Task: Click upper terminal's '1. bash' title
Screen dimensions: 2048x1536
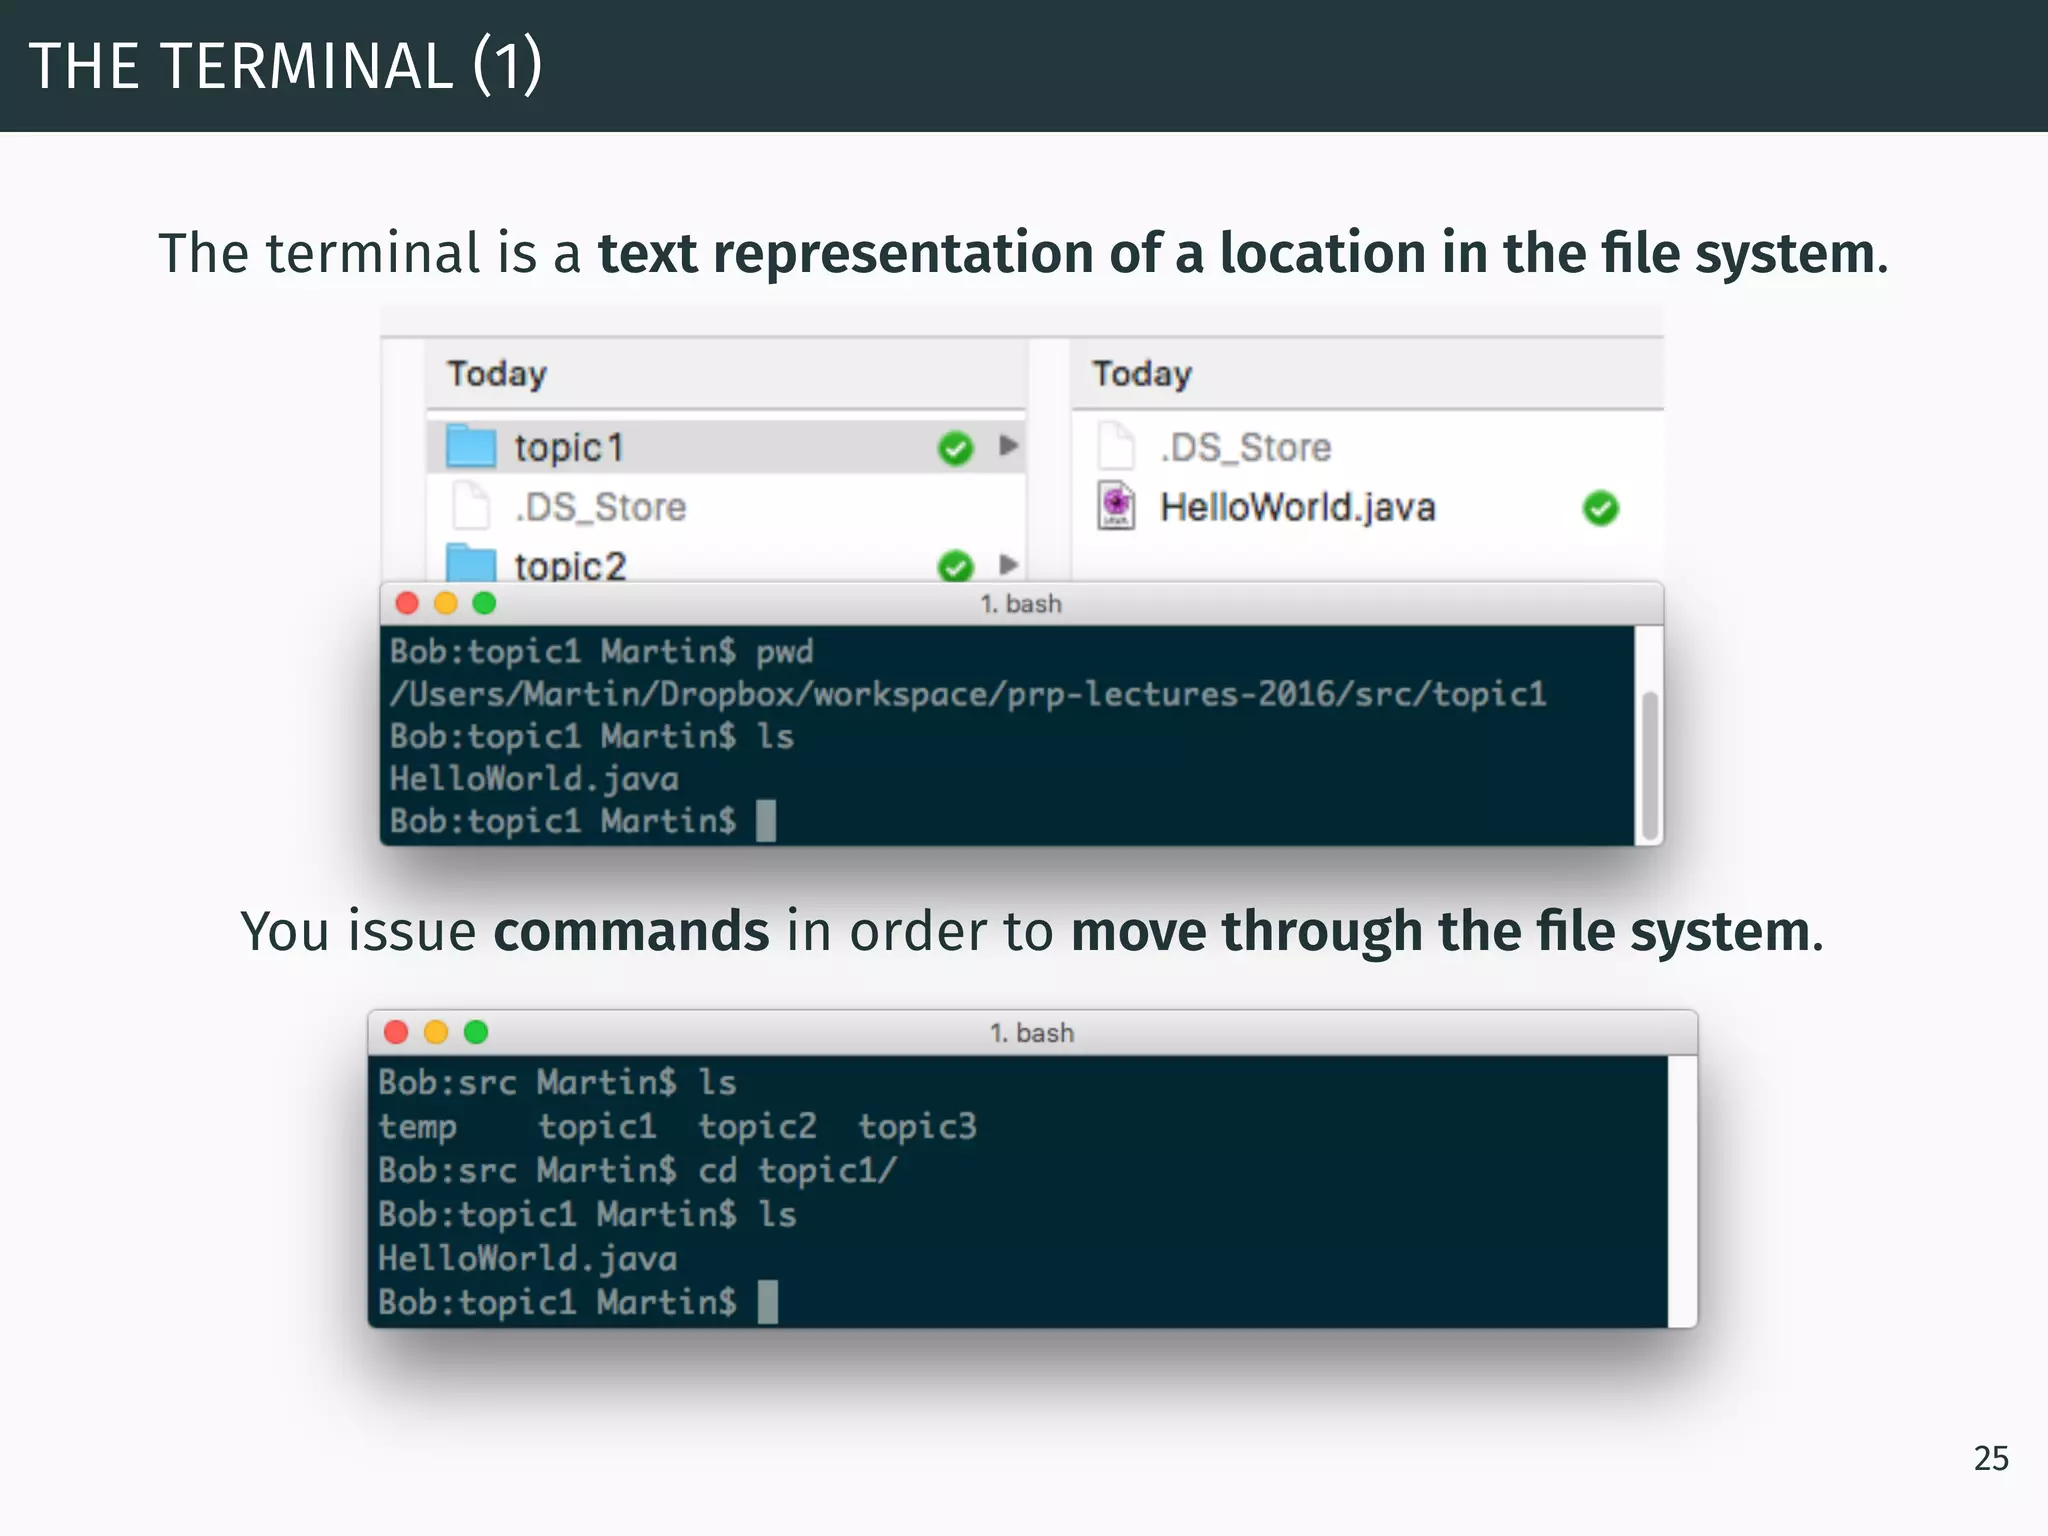Action: [x=1020, y=604]
